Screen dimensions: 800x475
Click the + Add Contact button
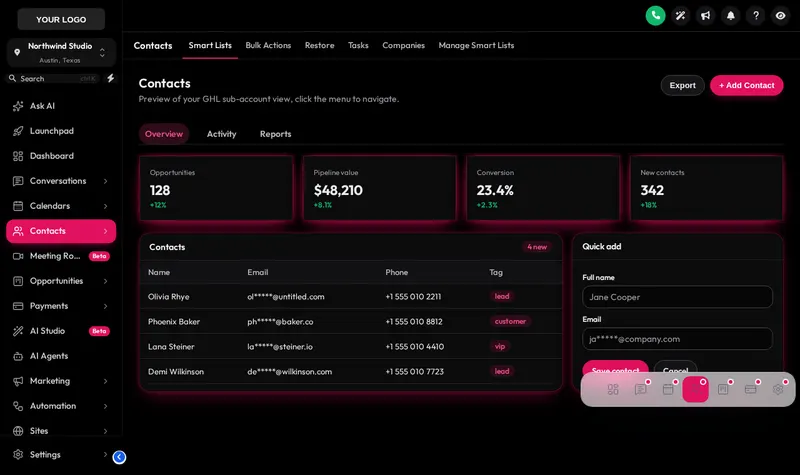point(746,85)
